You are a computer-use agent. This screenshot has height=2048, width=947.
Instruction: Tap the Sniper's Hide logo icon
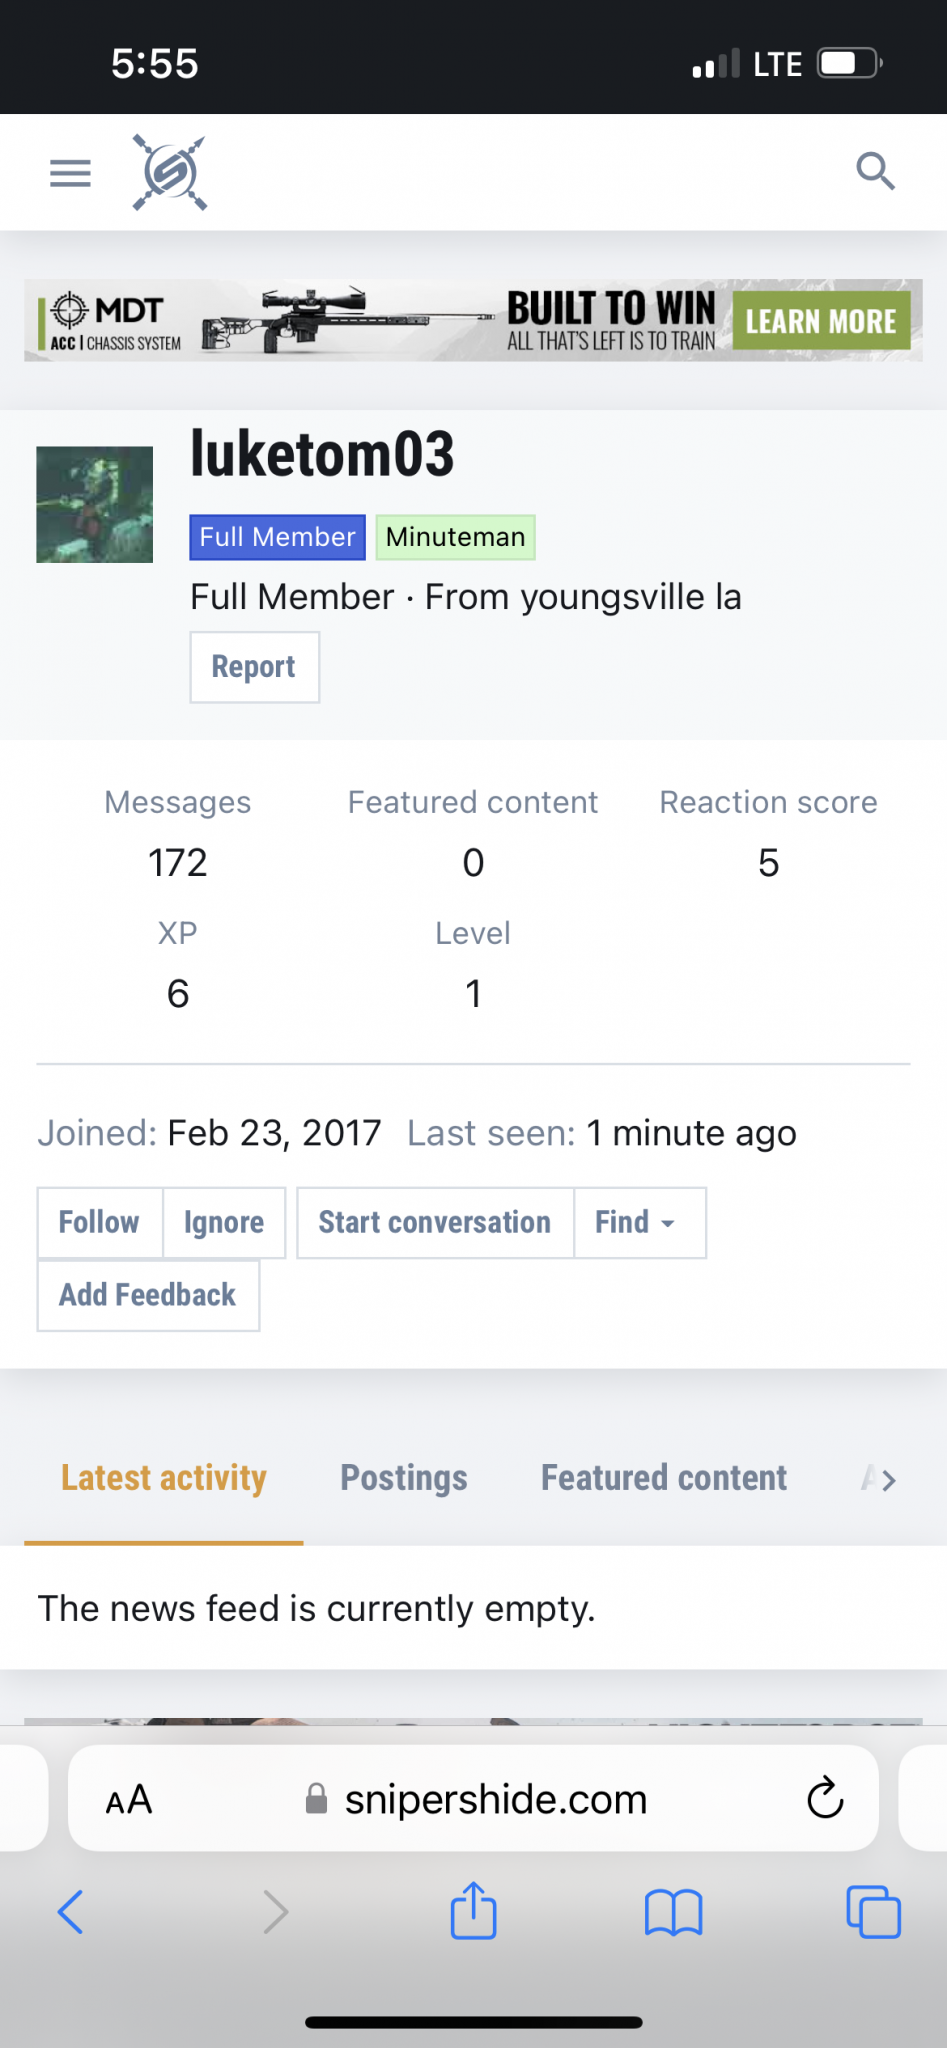[x=170, y=173]
